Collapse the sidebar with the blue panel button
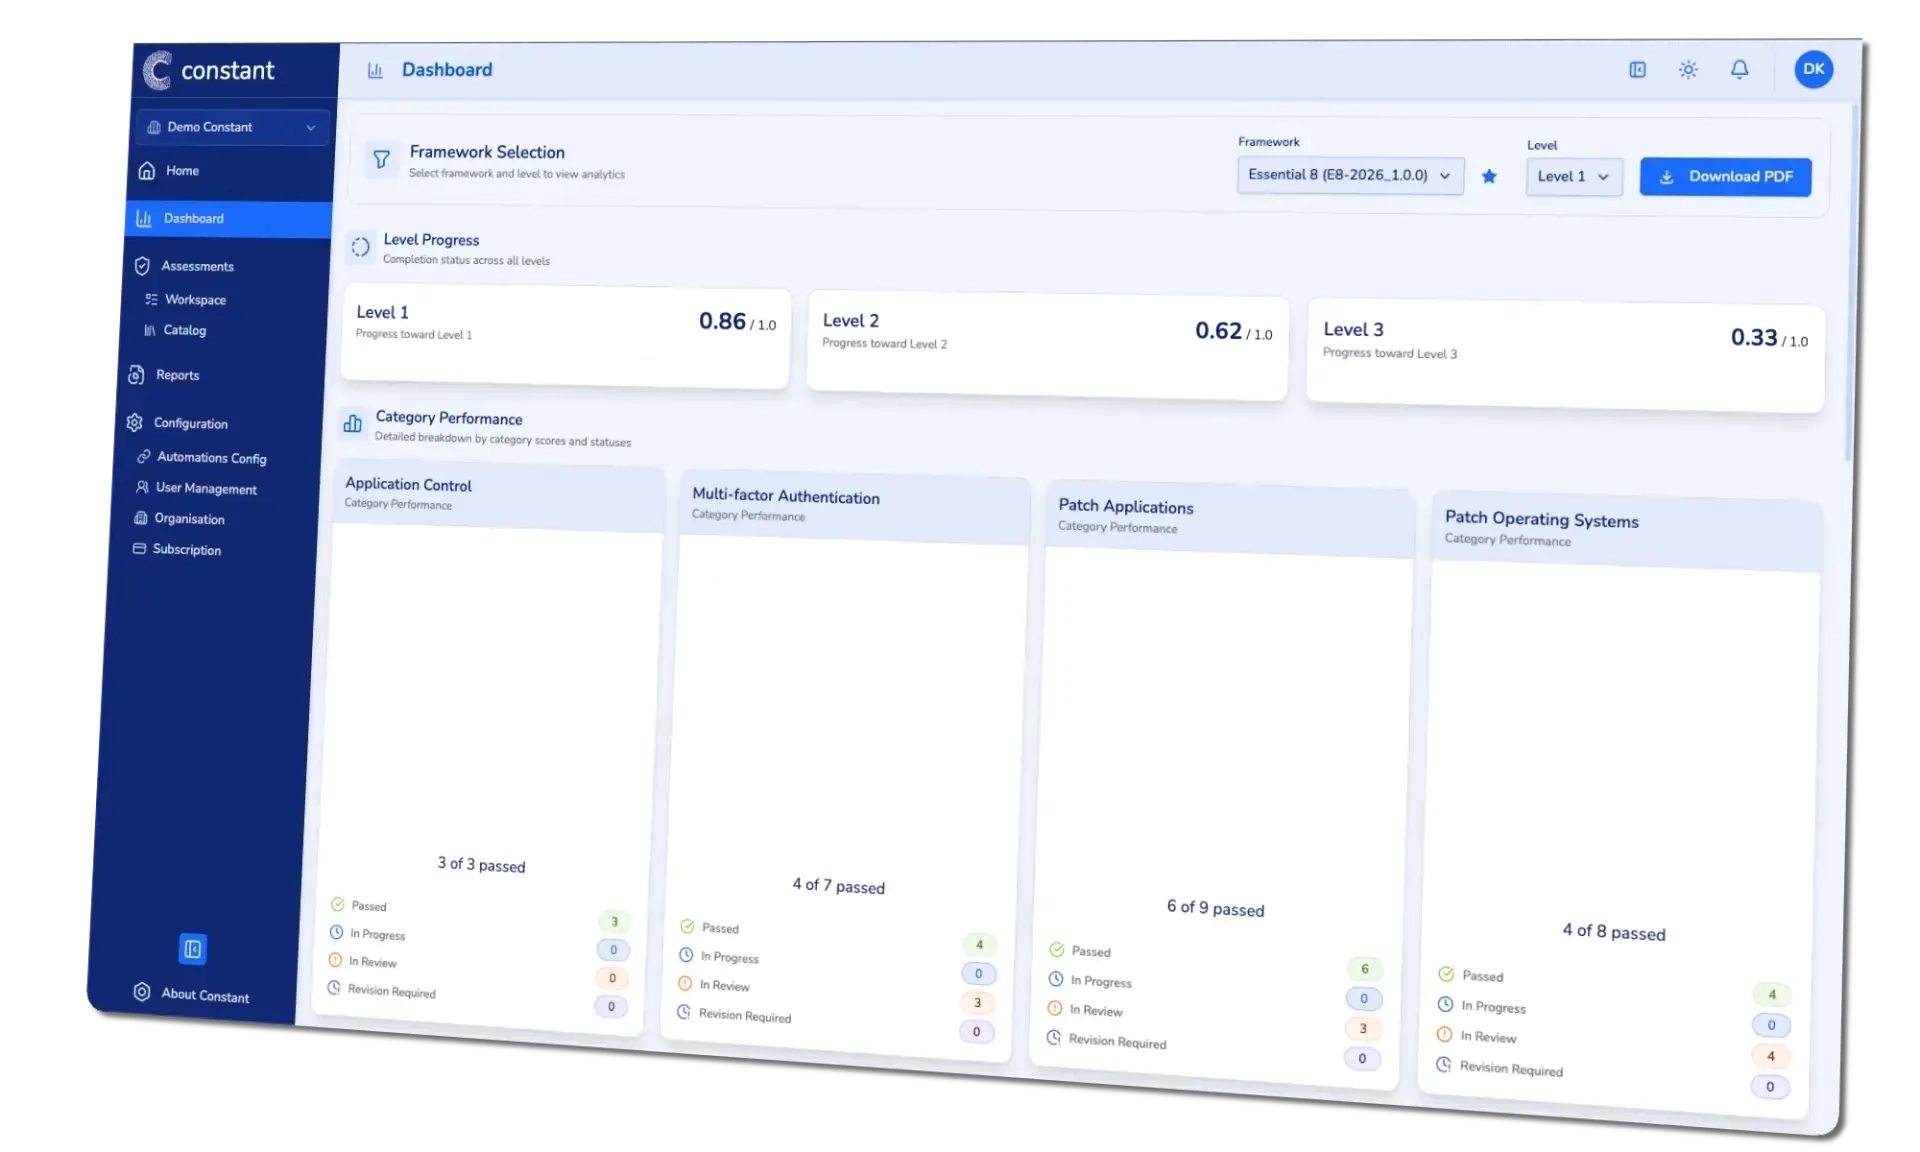Image resolution: width=1920 pixels, height=1152 pixels. (x=192, y=948)
